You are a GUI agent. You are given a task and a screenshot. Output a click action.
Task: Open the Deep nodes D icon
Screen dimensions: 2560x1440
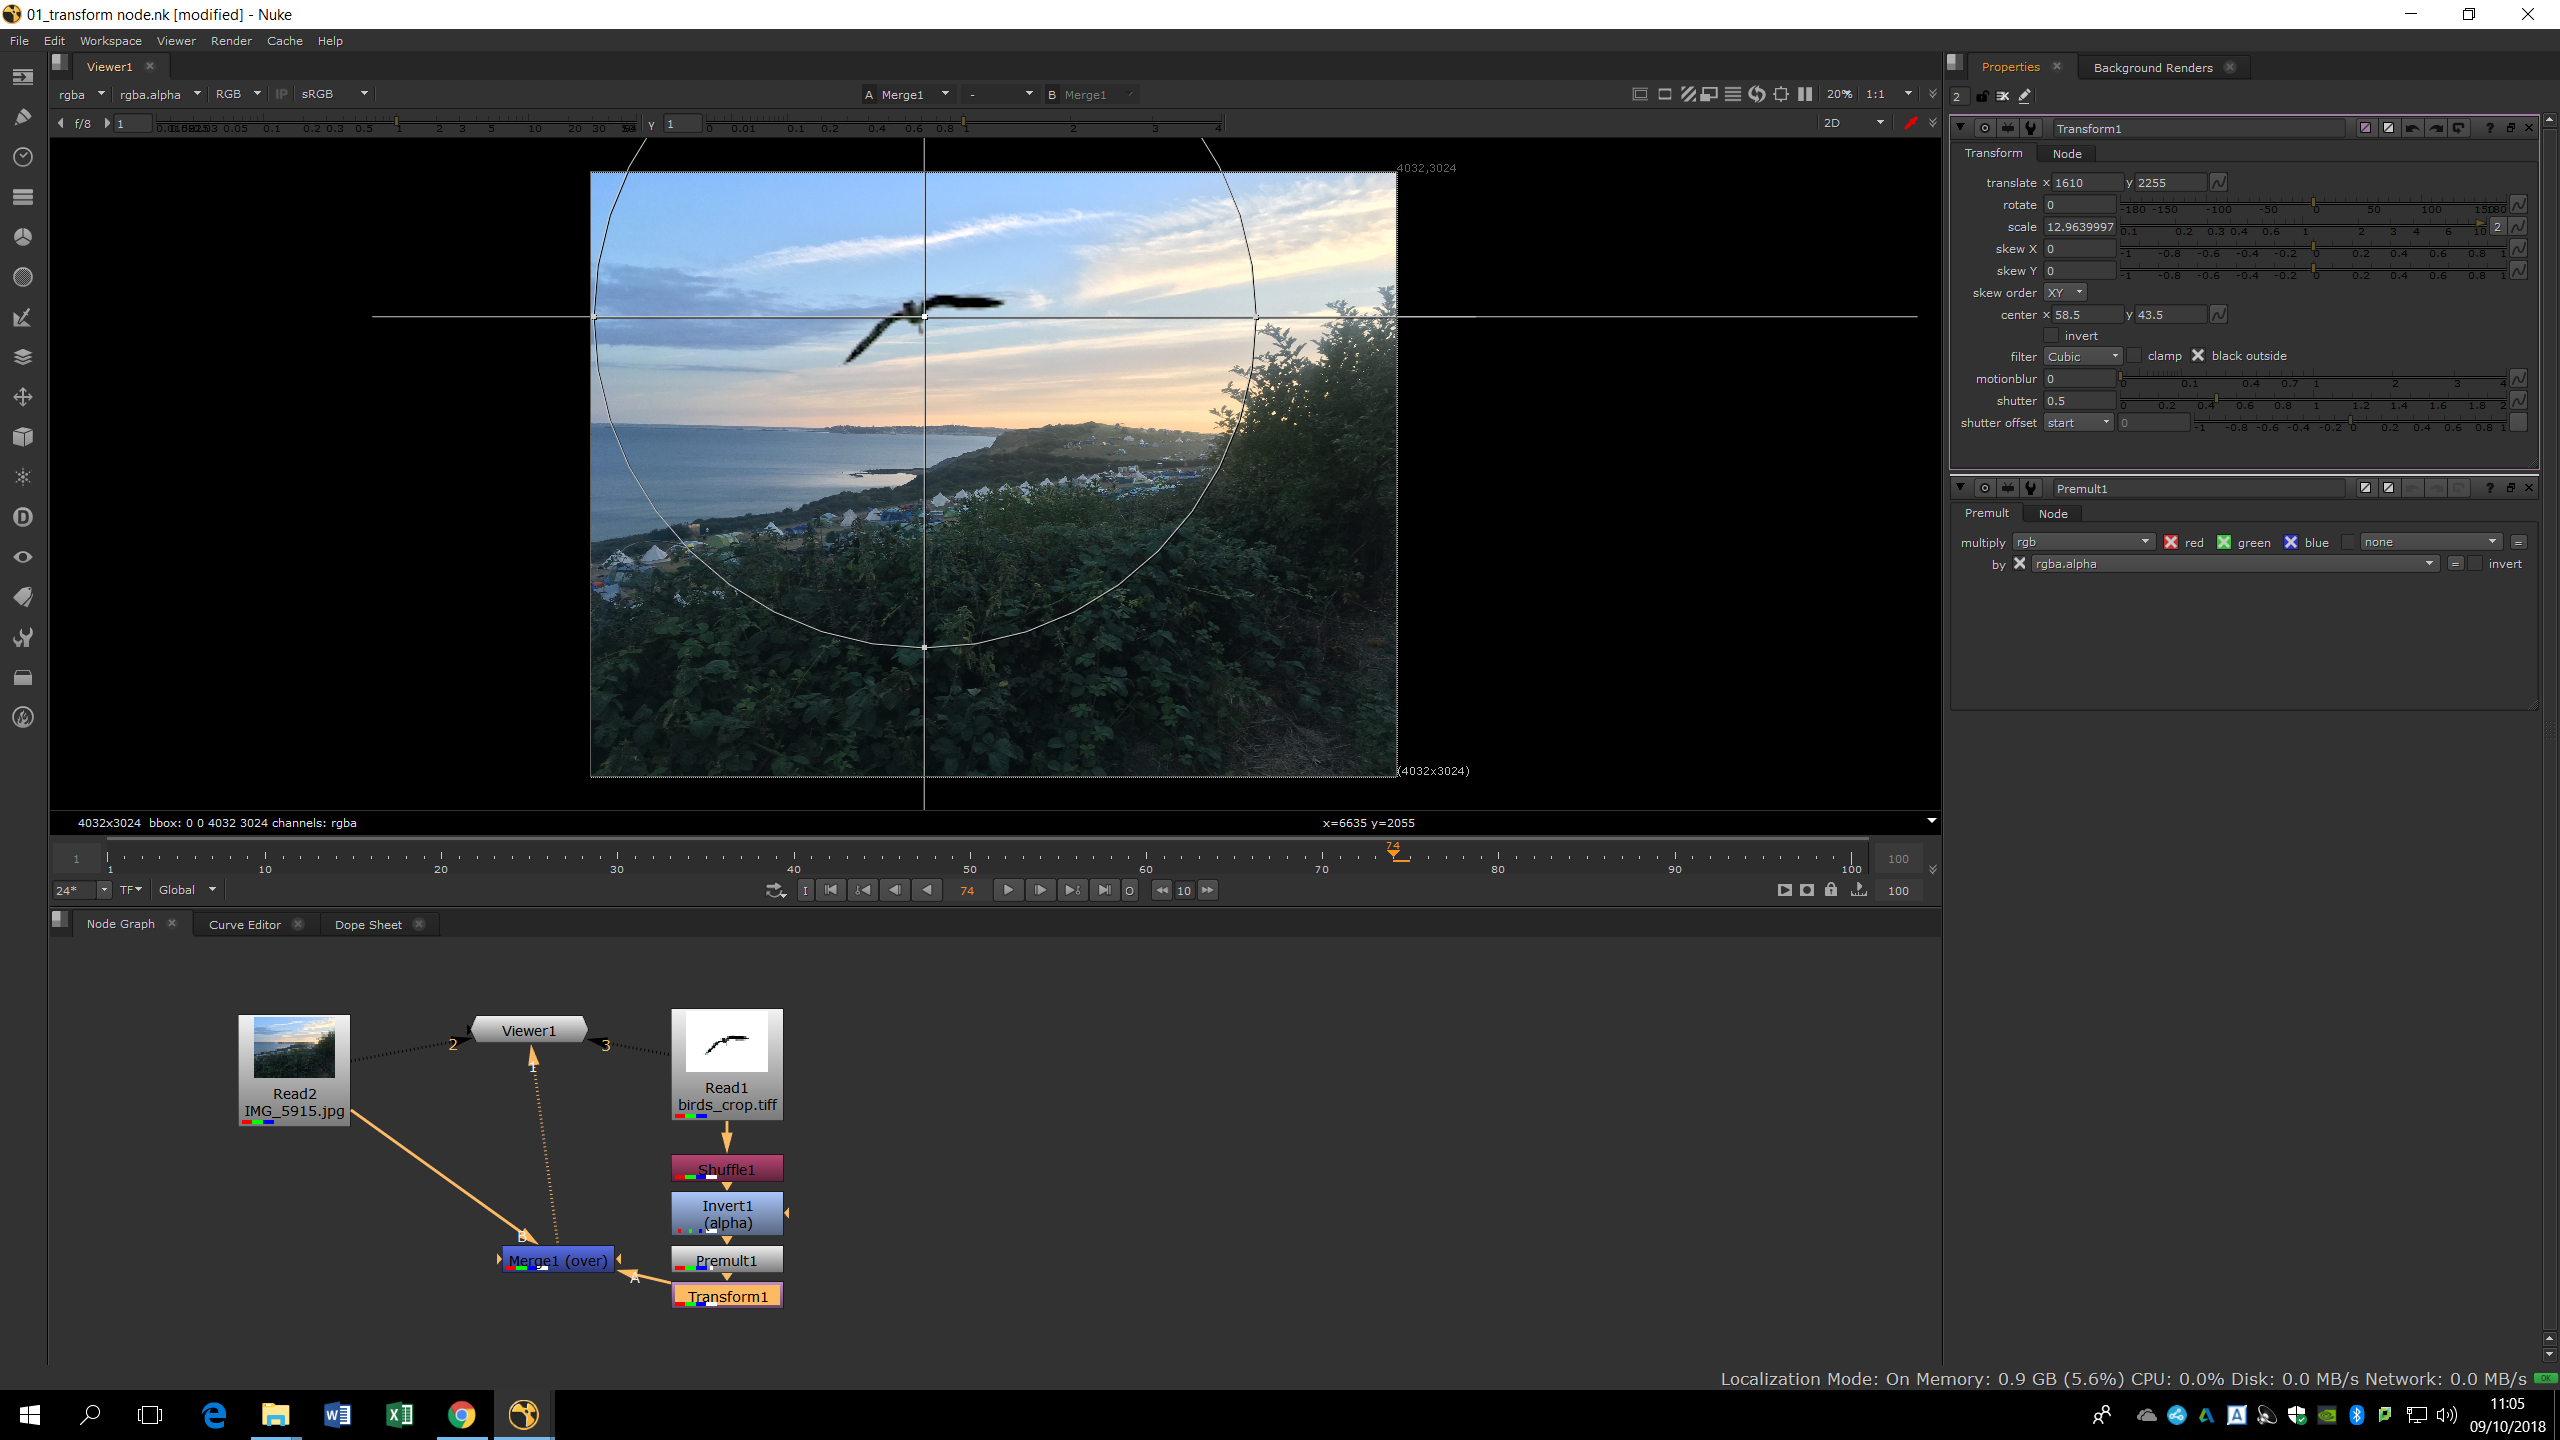coord(23,517)
